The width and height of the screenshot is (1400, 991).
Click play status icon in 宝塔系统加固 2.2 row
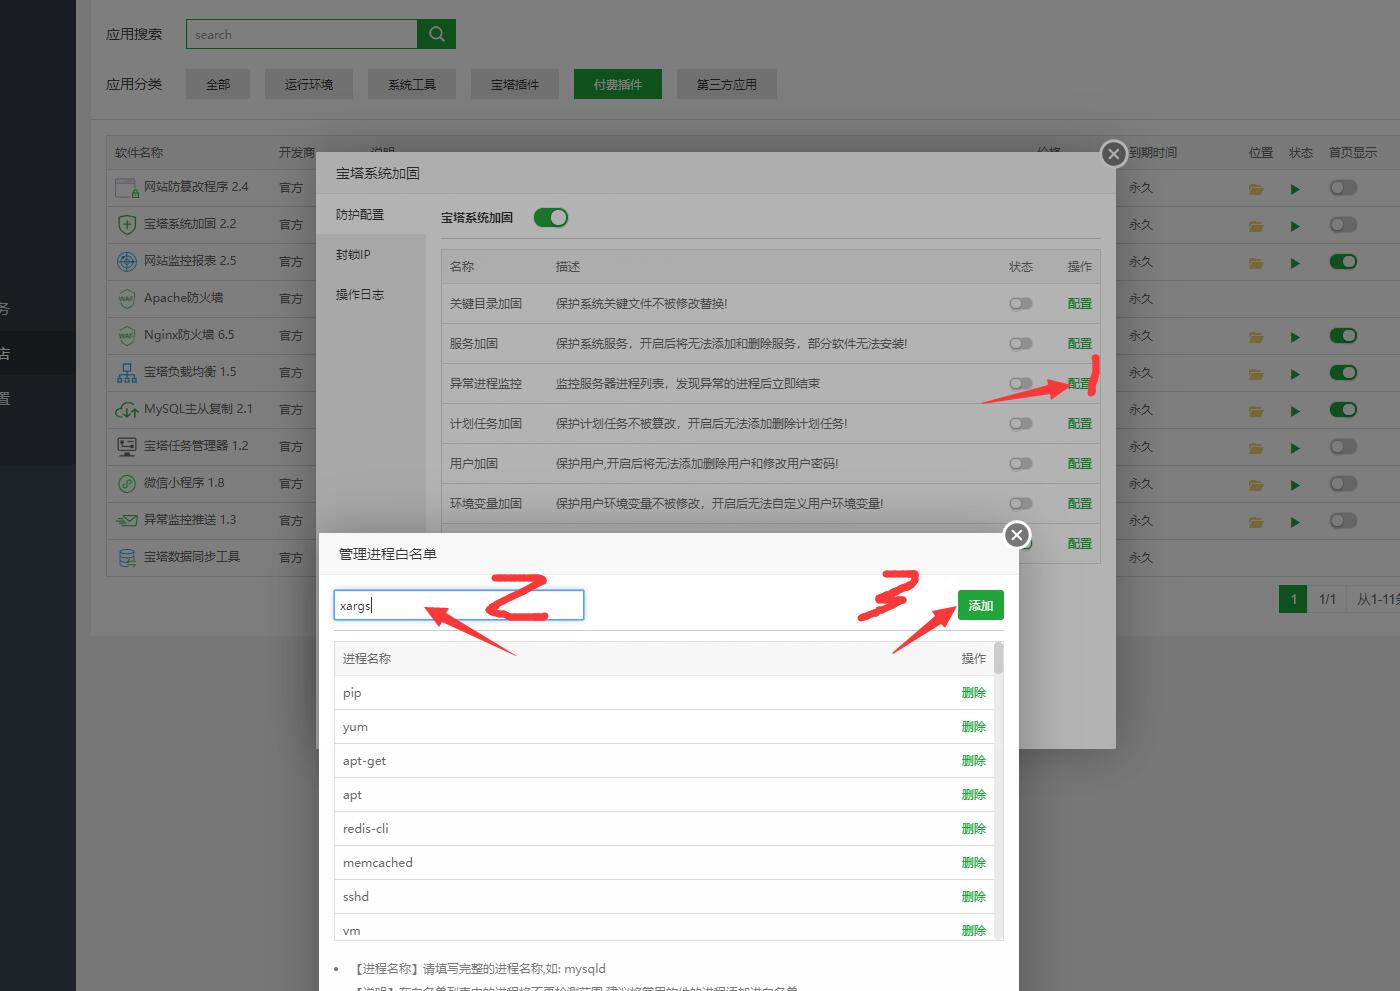(x=1295, y=226)
